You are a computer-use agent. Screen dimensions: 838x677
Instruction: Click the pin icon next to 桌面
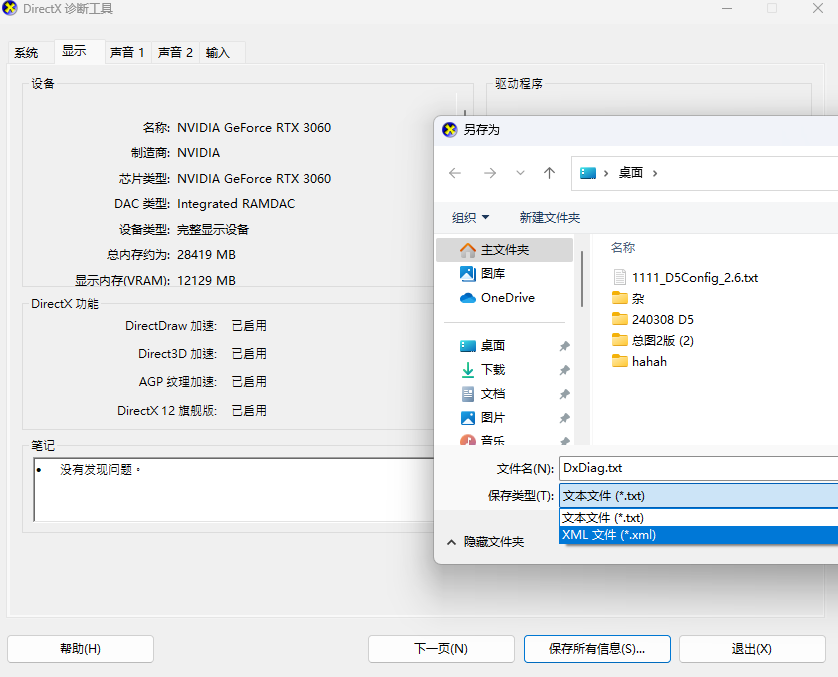564,346
